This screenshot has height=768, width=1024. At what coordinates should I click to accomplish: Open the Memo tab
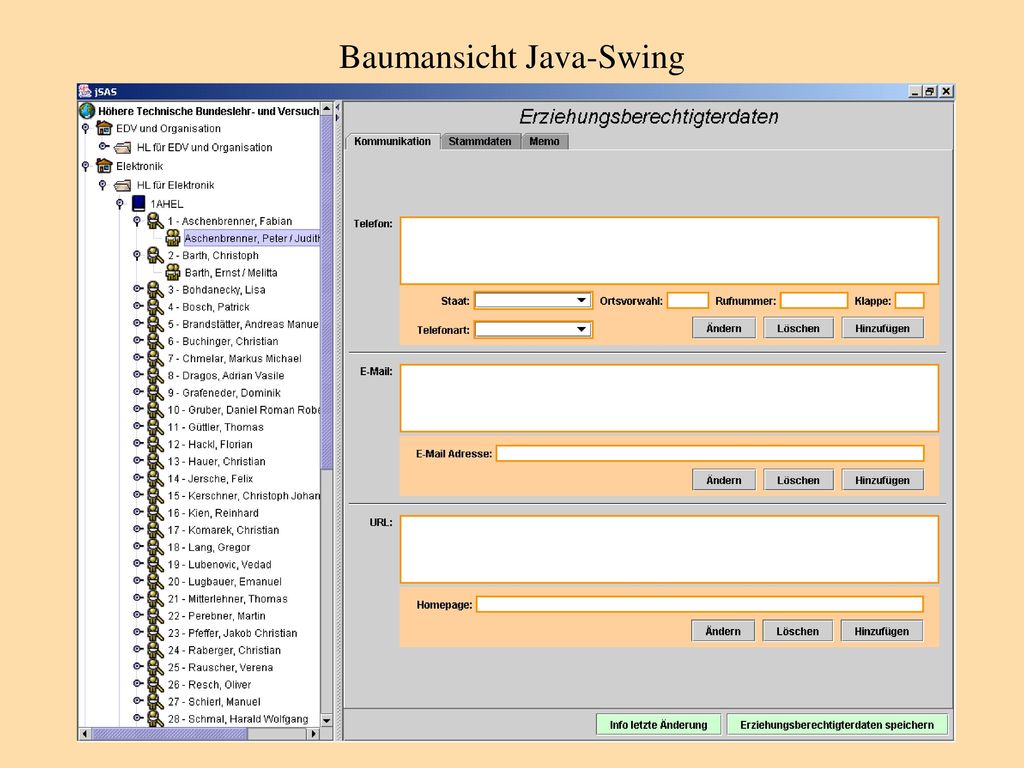(x=545, y=141)
